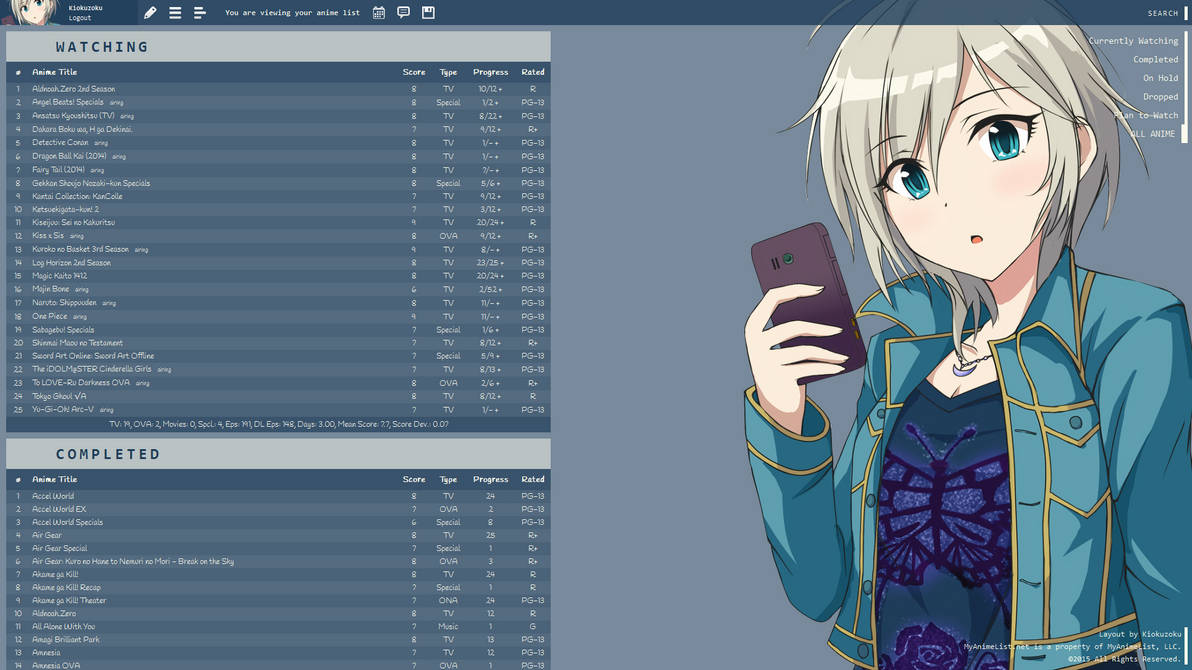Open Fairy Tail (2014) entry

pos(59,170)
